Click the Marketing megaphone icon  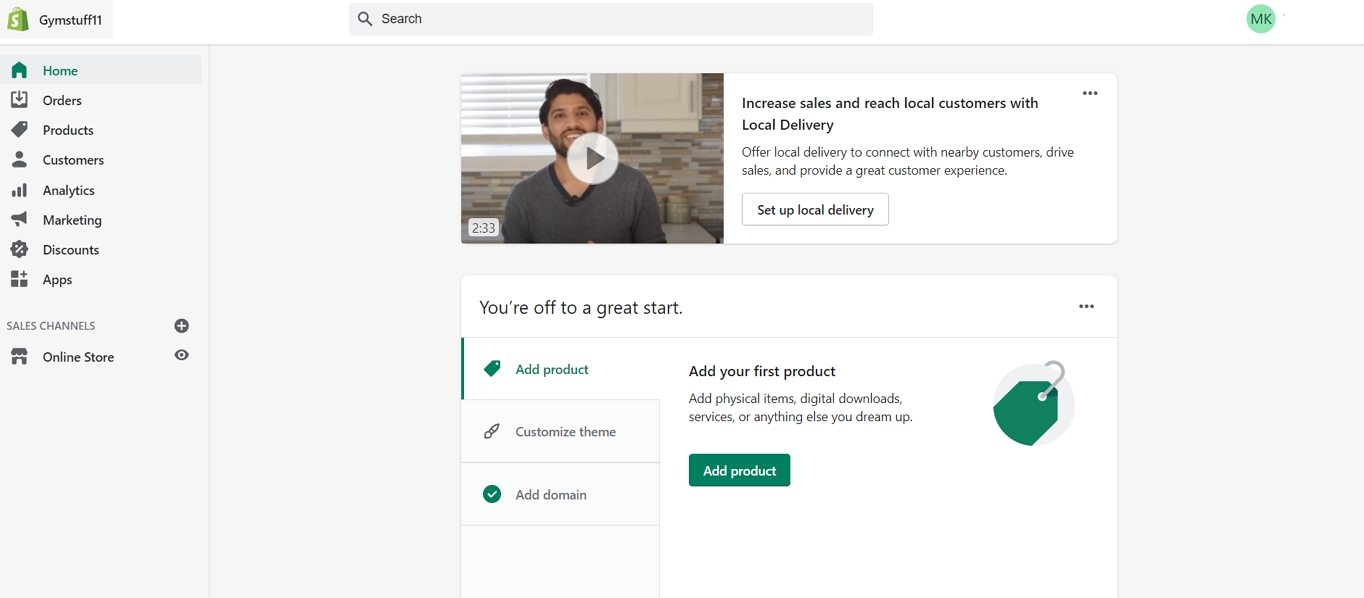point(19,220)
